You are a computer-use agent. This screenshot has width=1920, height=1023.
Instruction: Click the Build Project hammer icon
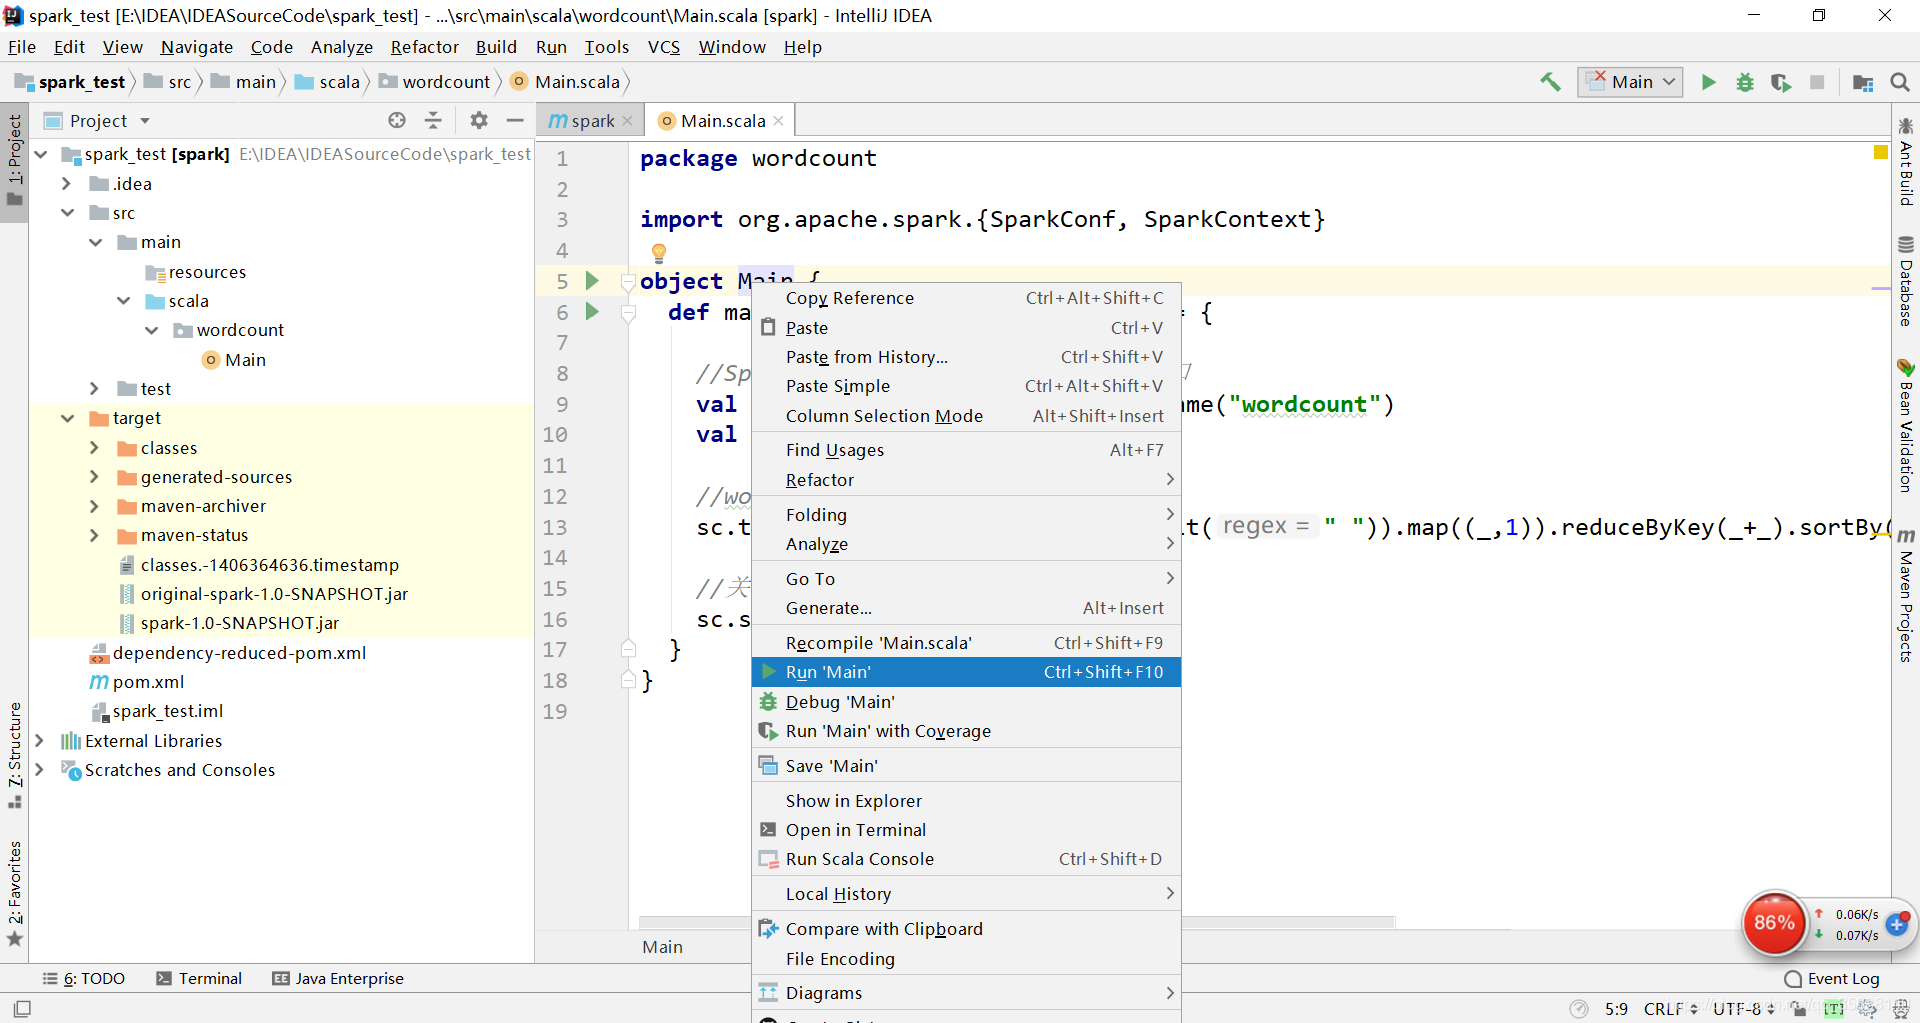click(x=1550, y=82)
